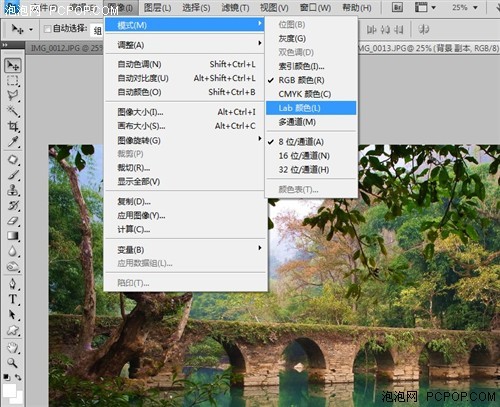The image size is (500, 407).
Task: Open the 图层(L) menu
Action: click(158, 7)
